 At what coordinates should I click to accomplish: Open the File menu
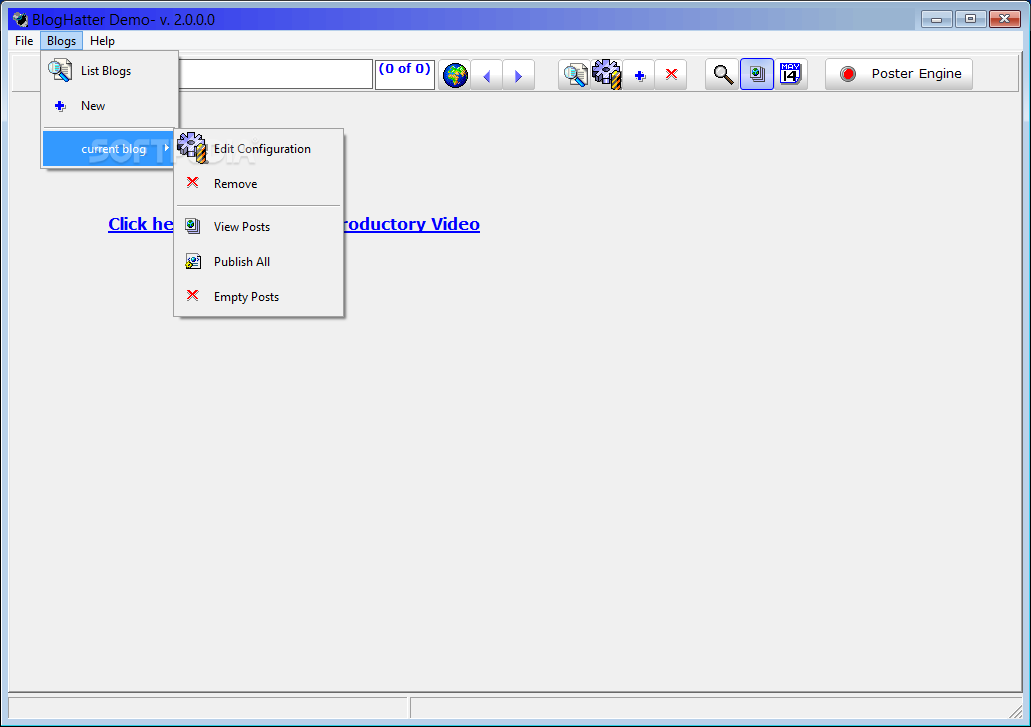[24, 41]
